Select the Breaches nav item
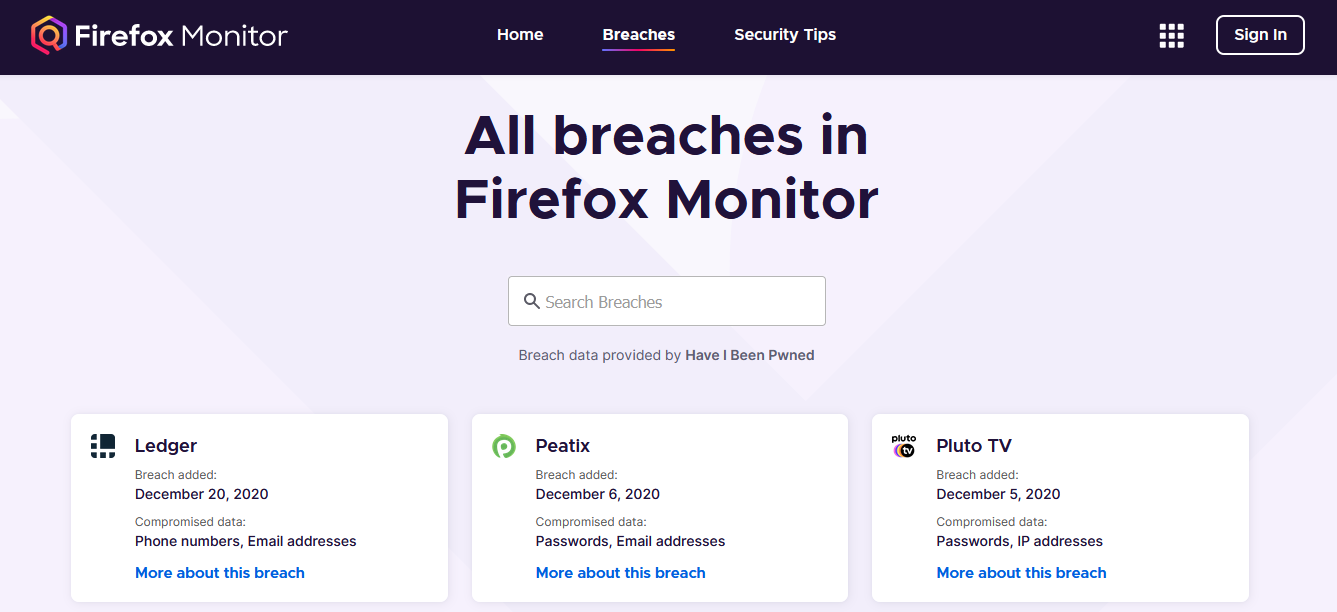This screenshot has height=612, width=1337. click(639, 35)
